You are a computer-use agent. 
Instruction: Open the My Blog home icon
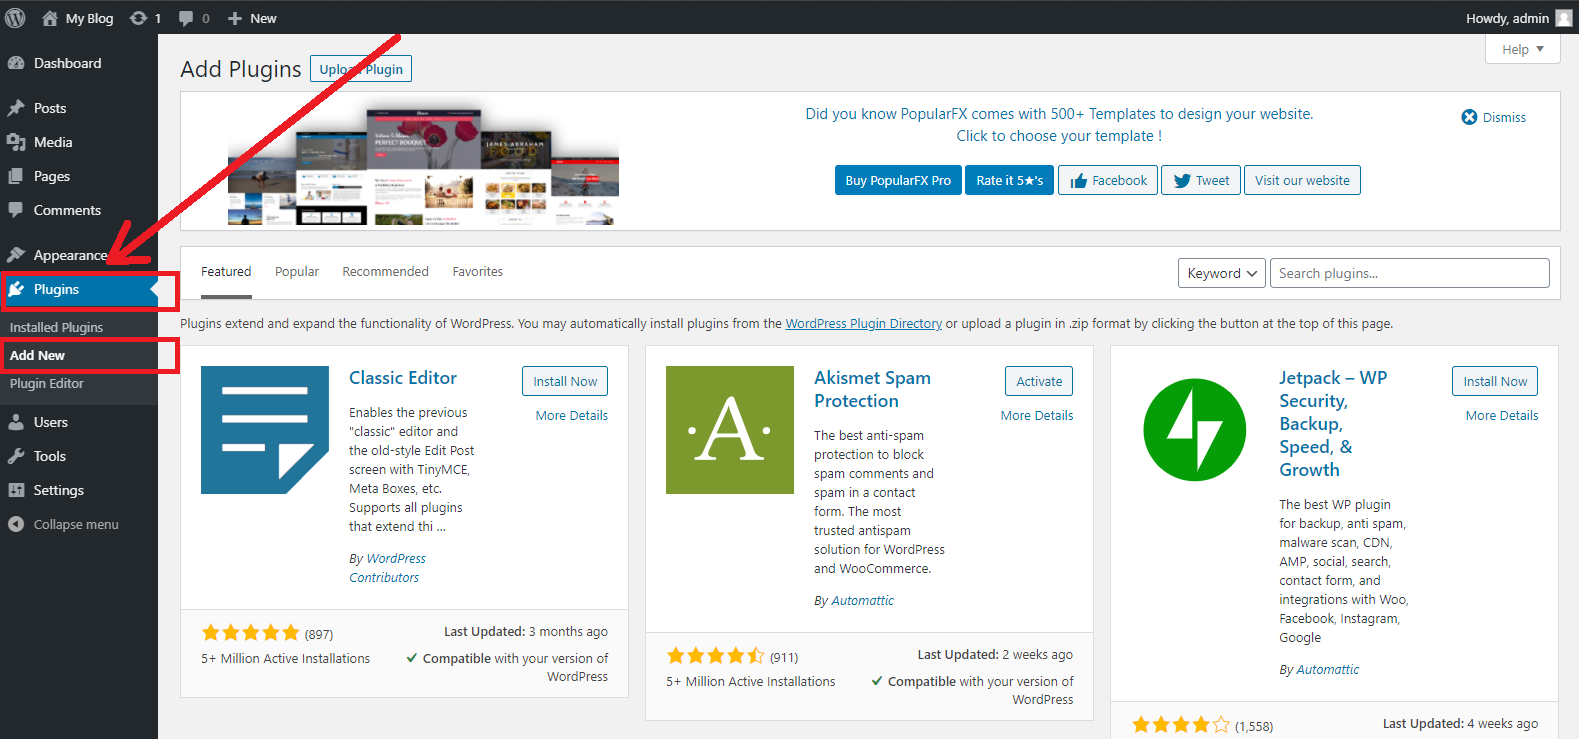point(50,18)
